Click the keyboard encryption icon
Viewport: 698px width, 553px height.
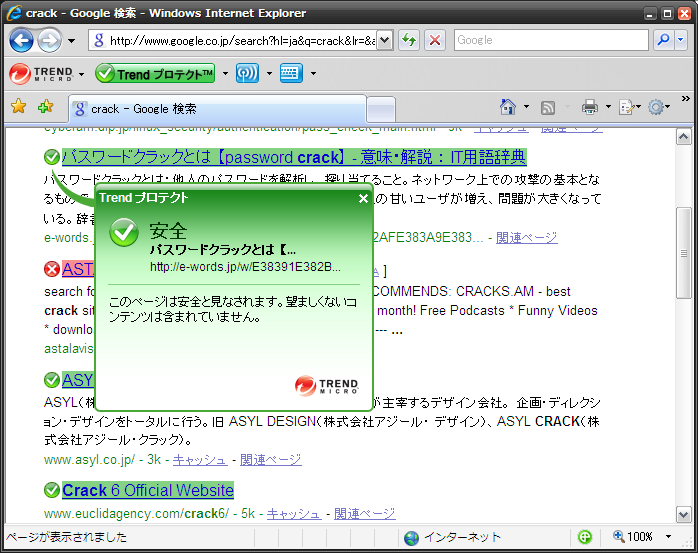(x=291, y=73)
